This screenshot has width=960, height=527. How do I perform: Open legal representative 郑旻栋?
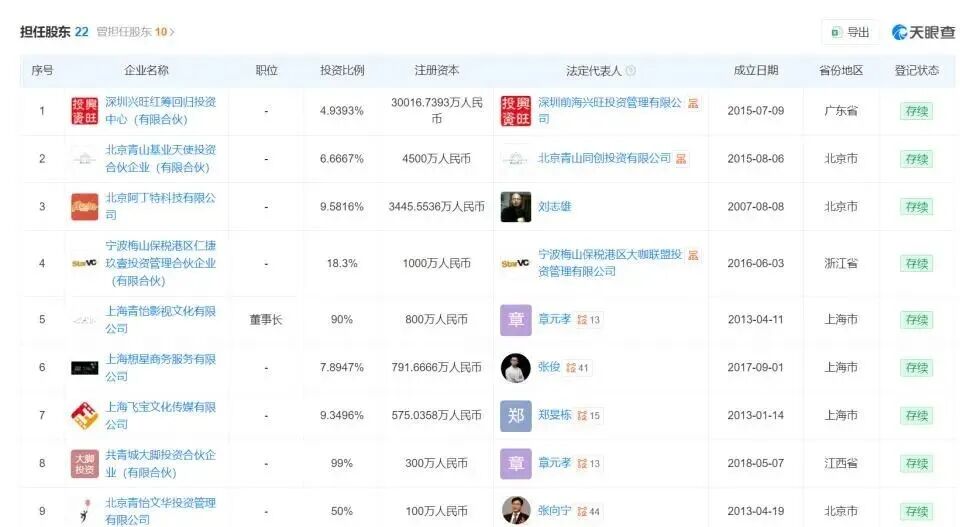554,415
